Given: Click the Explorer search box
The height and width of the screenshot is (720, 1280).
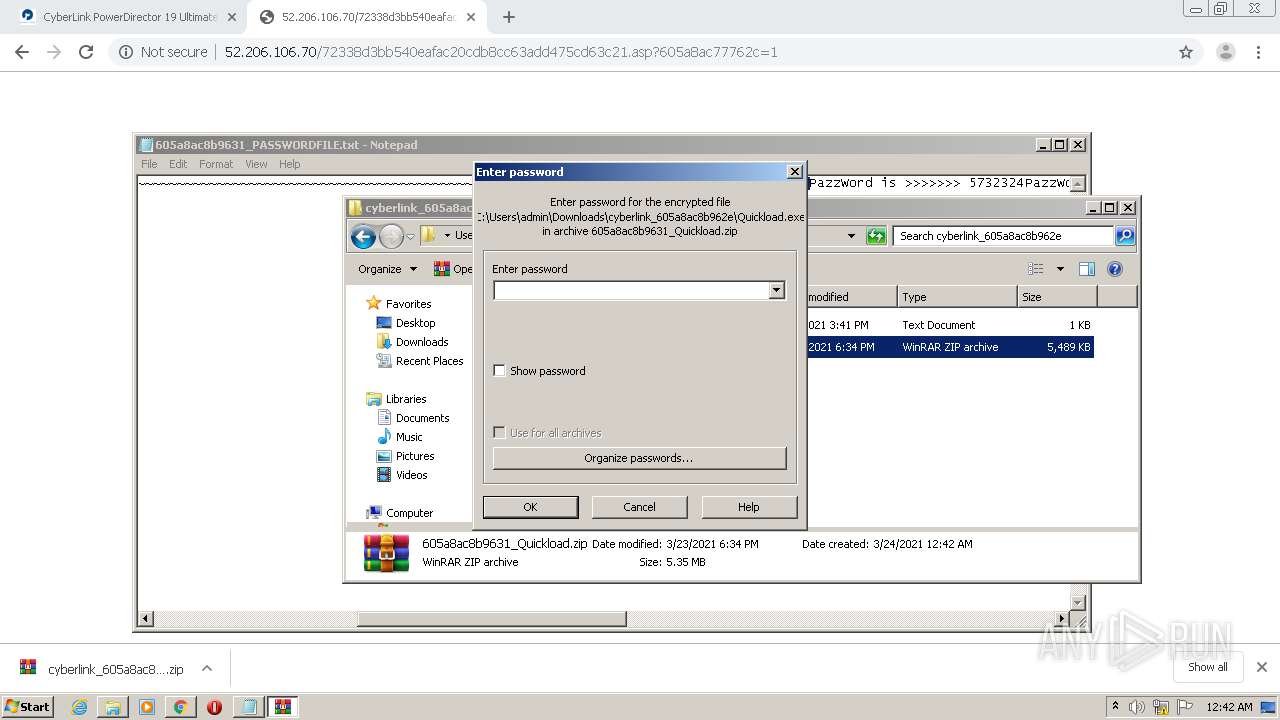Looking at the screenshot, I should point(1003,236).
